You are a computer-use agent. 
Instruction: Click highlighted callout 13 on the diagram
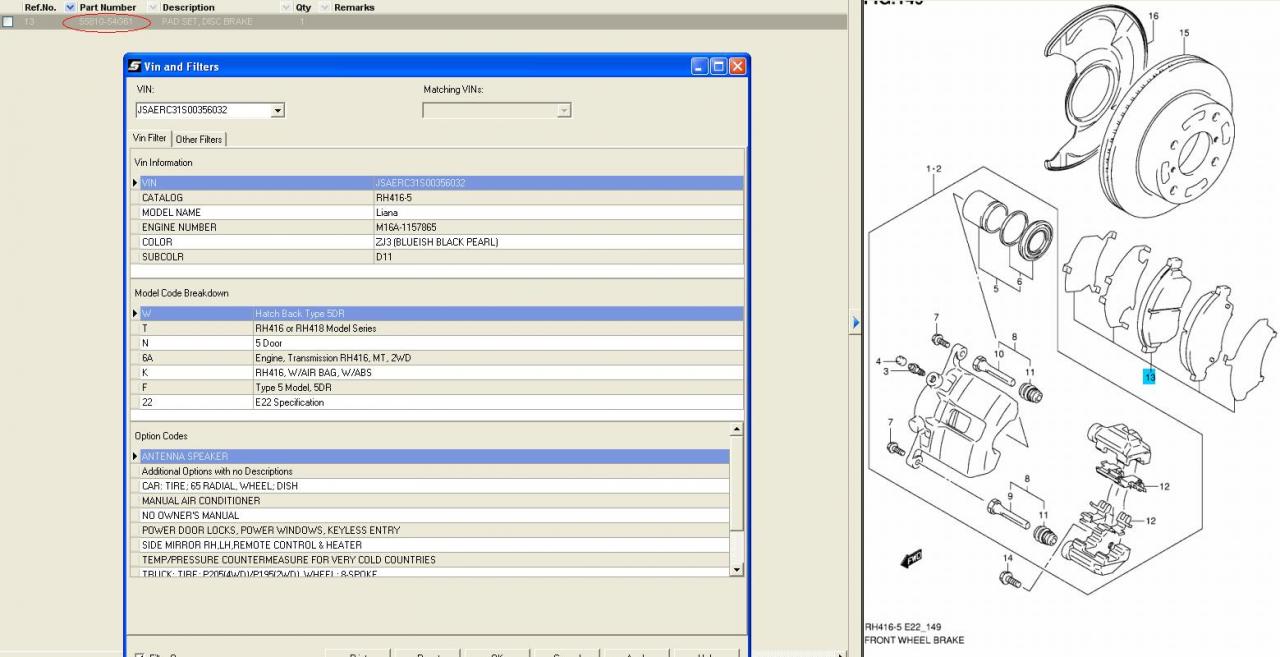[1150, 377]
